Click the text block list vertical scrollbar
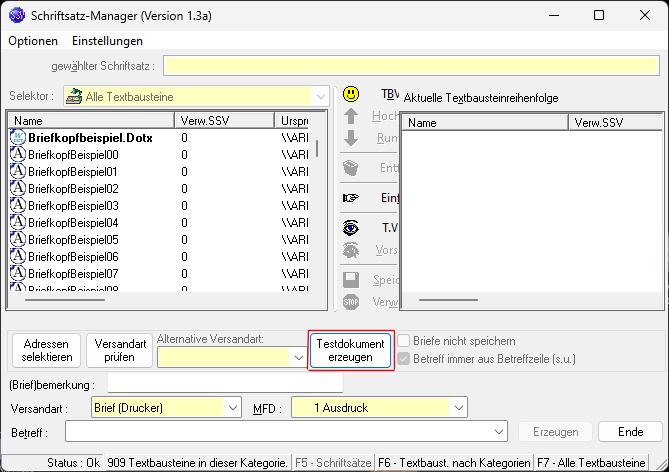 pos(318,149)
